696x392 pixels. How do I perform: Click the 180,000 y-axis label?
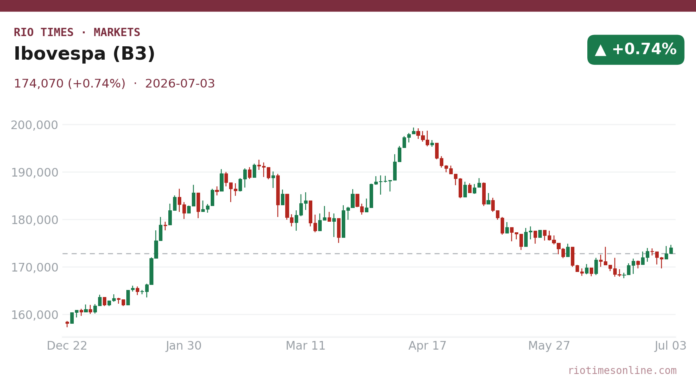point(35,220)
